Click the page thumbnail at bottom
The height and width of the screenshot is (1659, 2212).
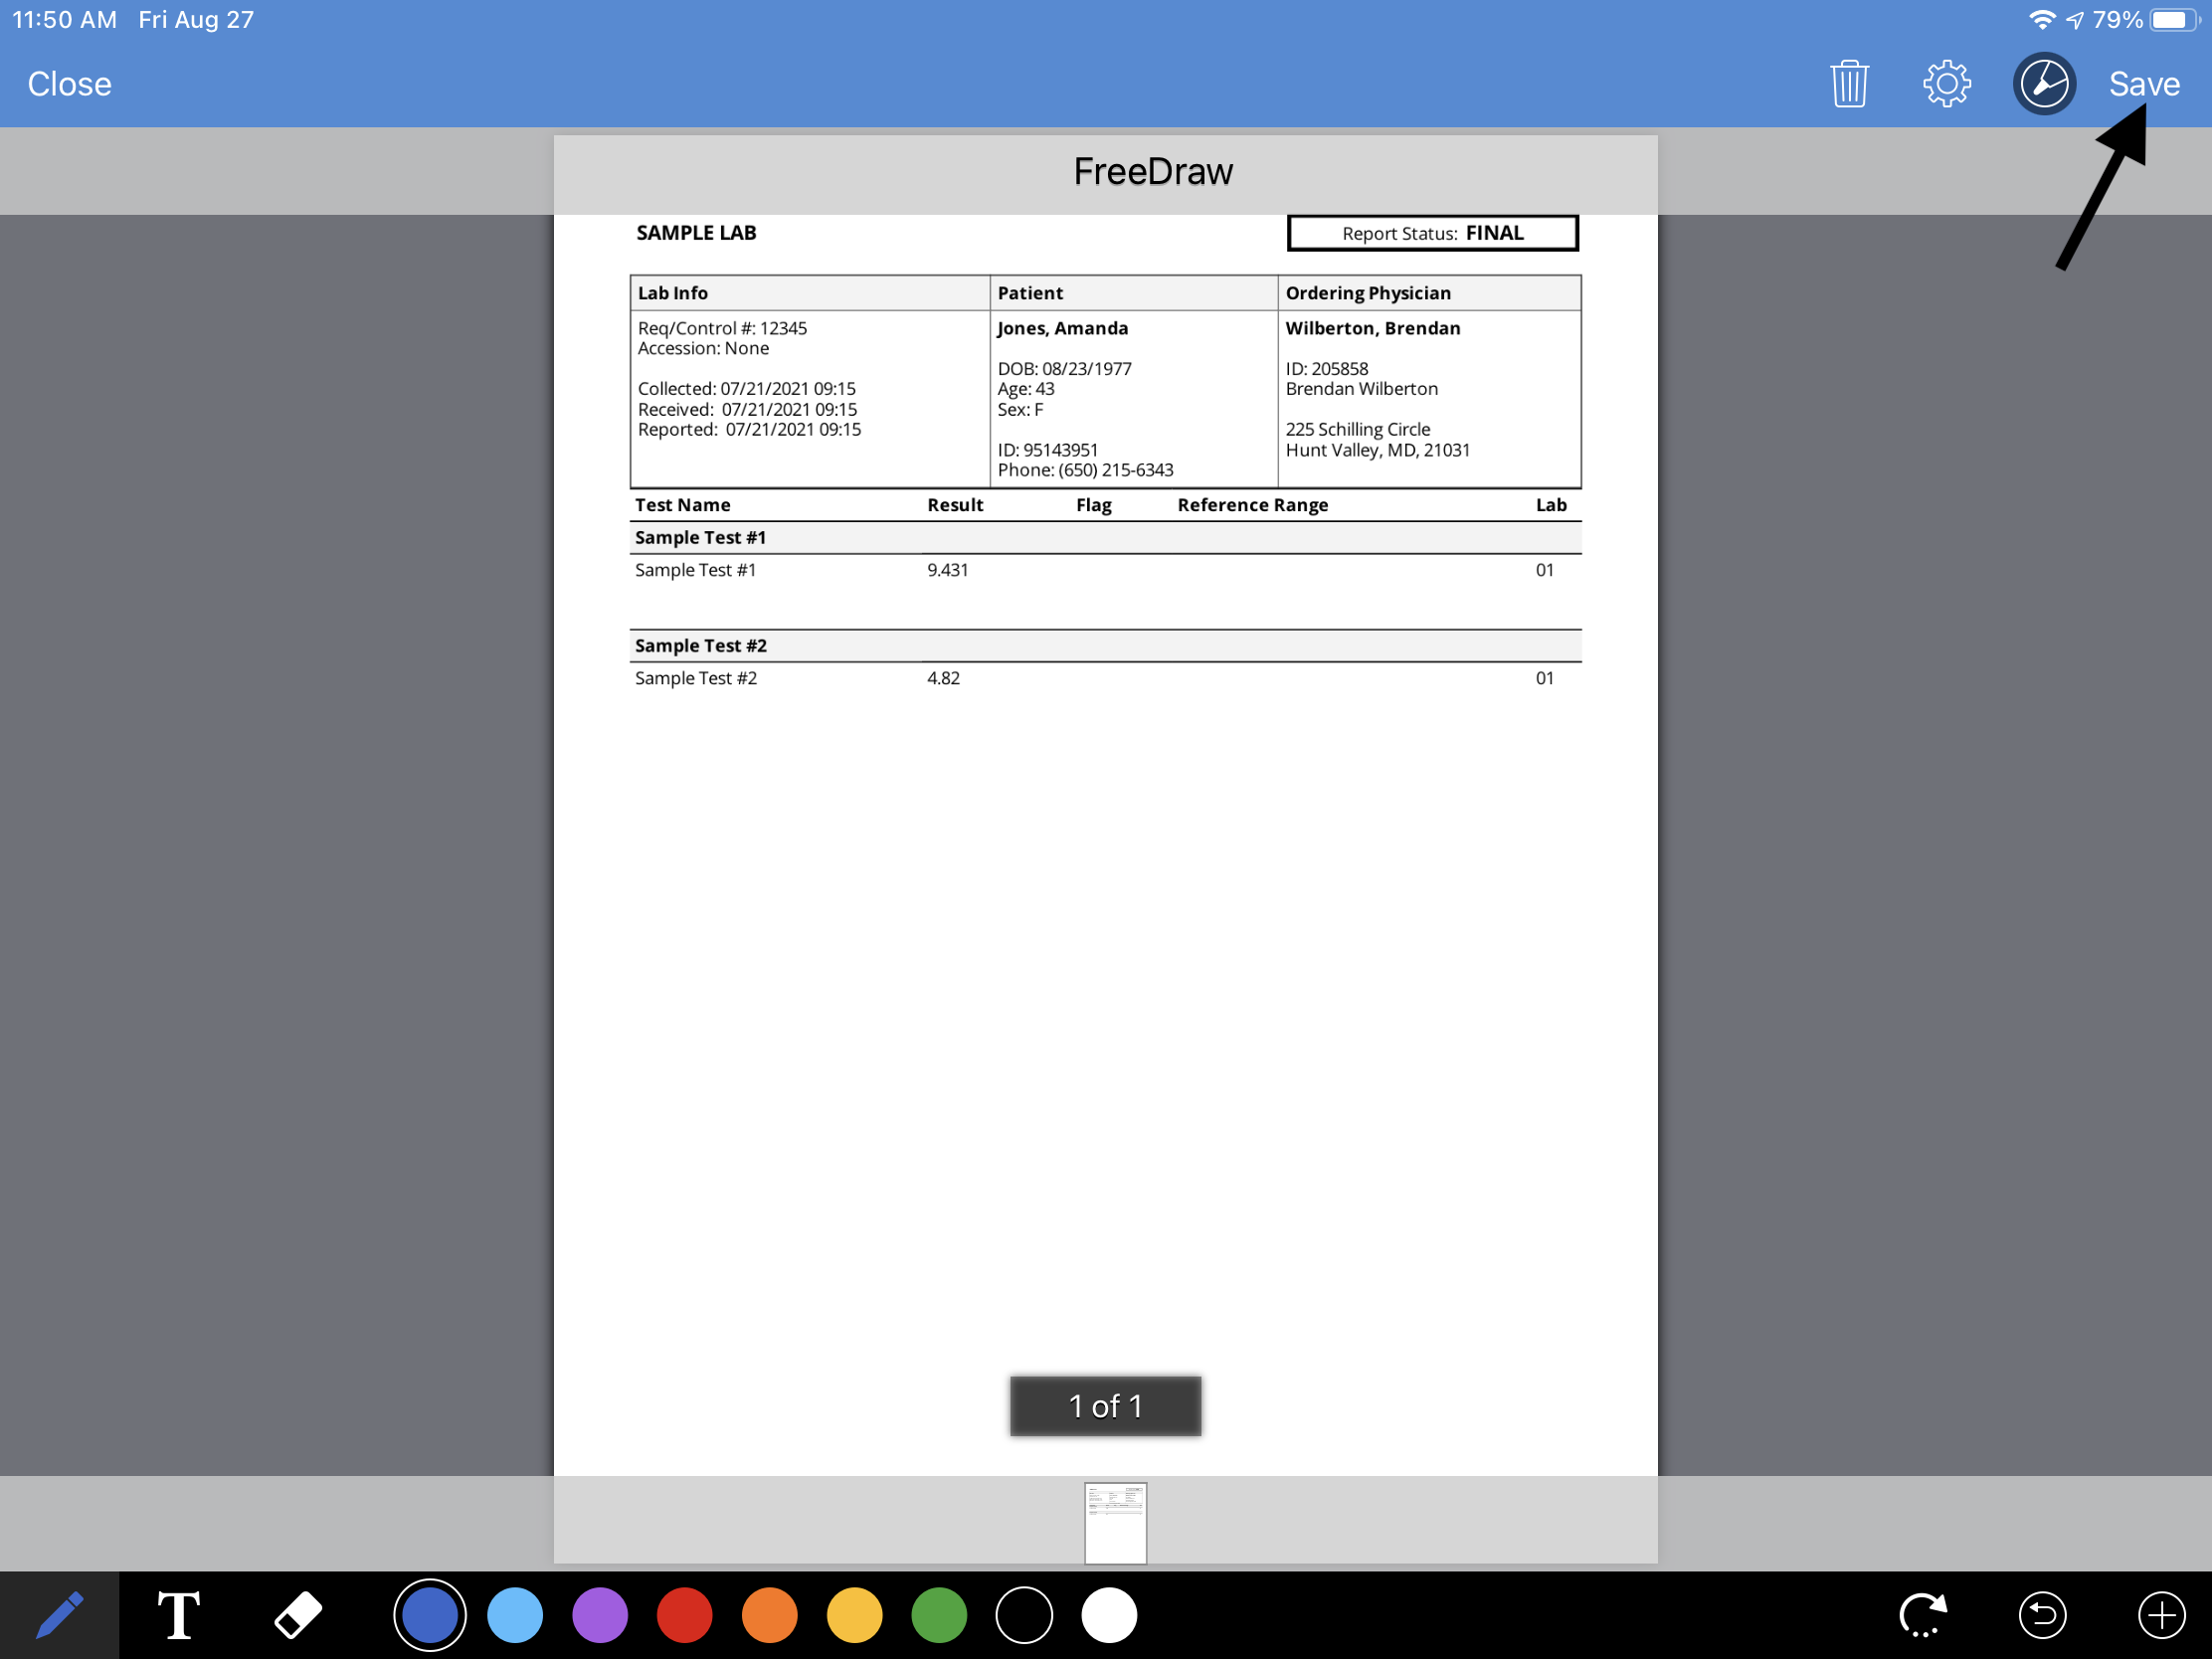click(1115, 1520)
